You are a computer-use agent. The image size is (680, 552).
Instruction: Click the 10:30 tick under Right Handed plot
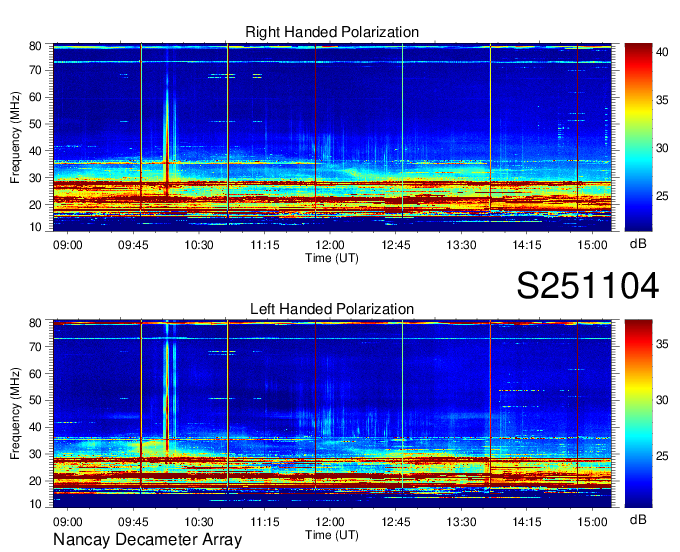[x=199, y=244]
